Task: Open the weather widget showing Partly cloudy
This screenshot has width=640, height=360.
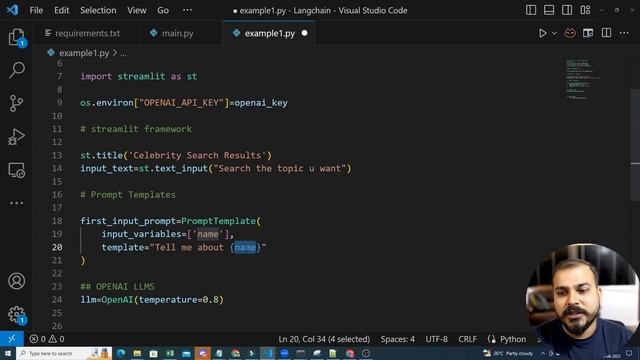Action: (x=508, y=353)
